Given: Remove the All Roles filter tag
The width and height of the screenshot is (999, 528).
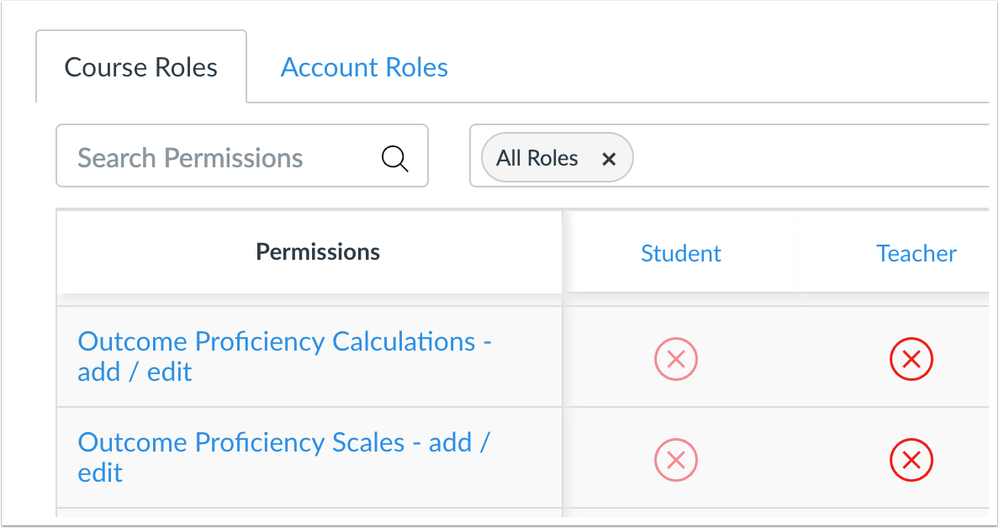Looking at the screenshot, I should (608, 159).
